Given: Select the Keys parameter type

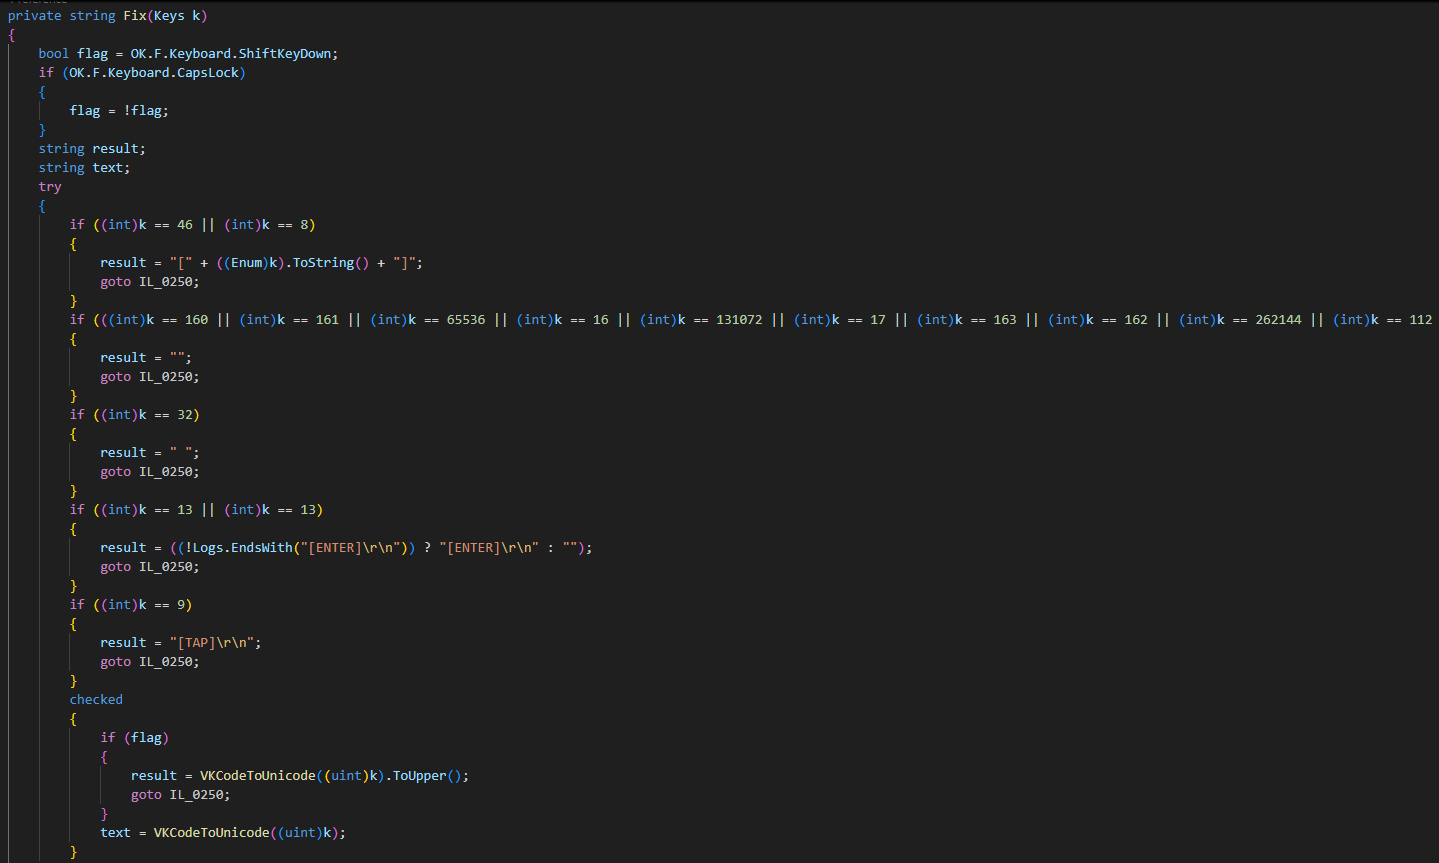Looking at the screenshot, I should click(169, 16).
